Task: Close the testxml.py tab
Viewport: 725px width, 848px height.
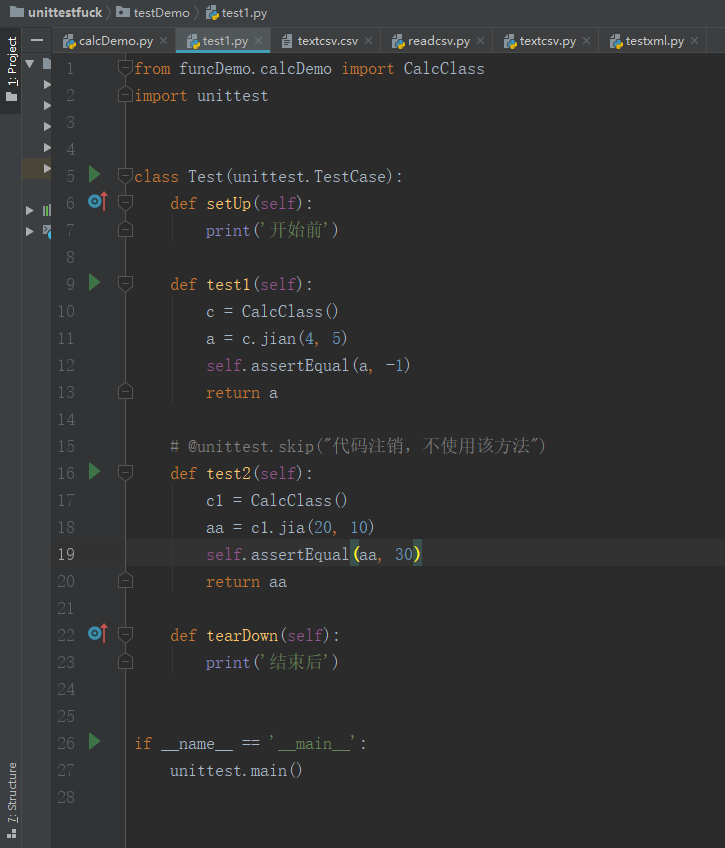Action: tap(695, 41)
